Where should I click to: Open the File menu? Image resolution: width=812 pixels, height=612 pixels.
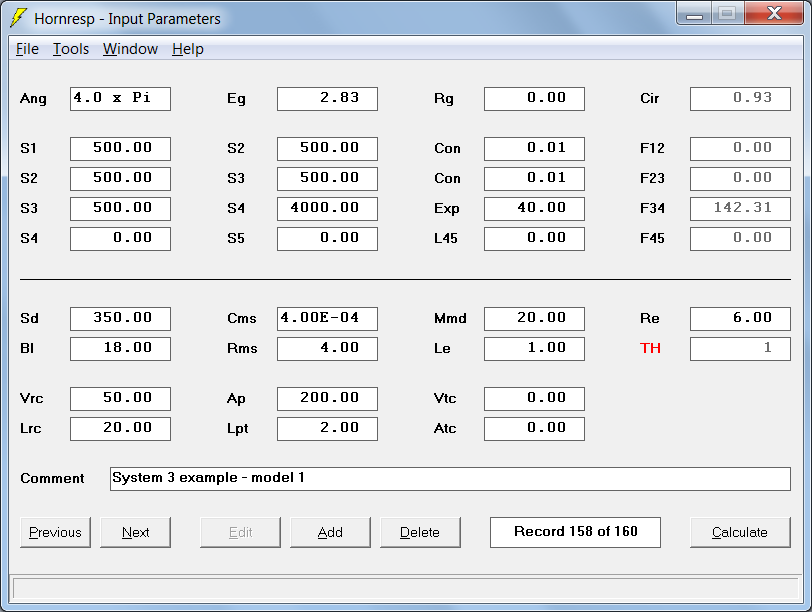click(x=27, y=49)
